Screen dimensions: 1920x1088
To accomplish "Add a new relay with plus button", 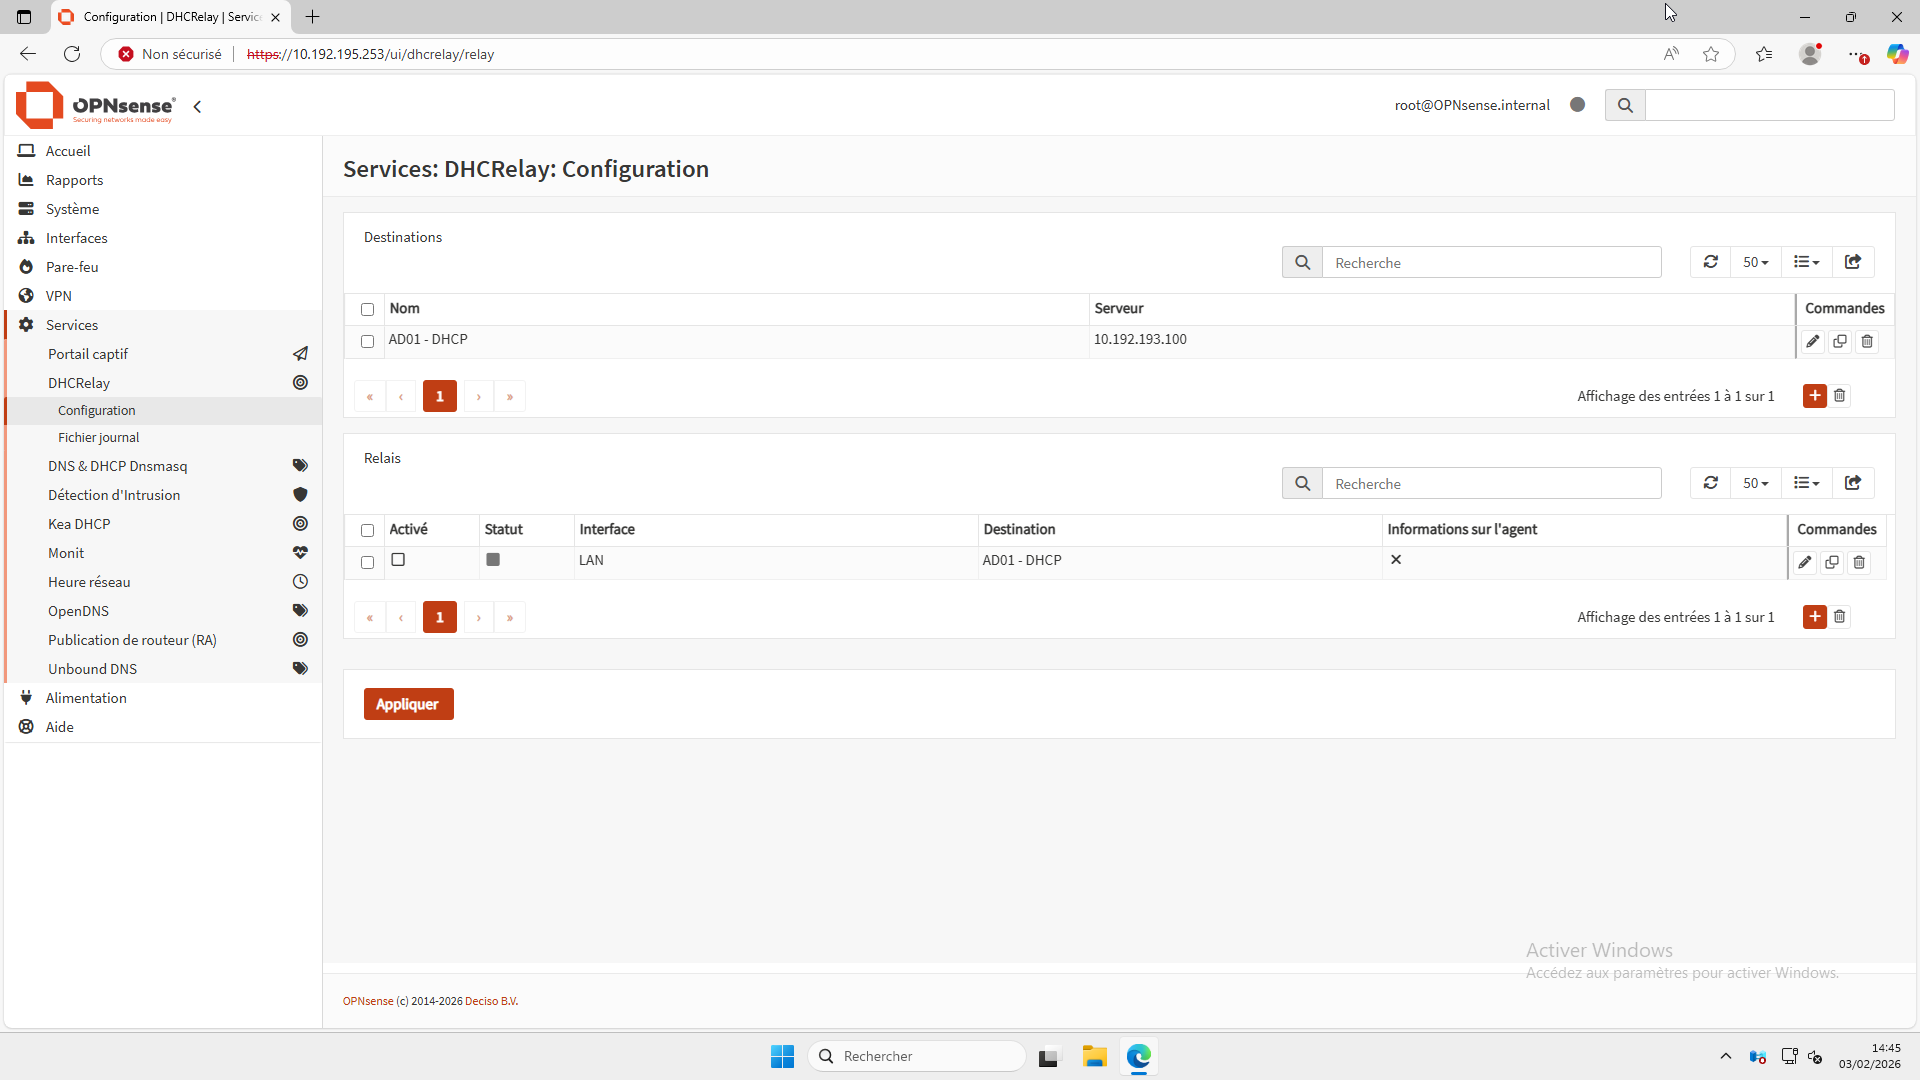I will point(1814,617).
